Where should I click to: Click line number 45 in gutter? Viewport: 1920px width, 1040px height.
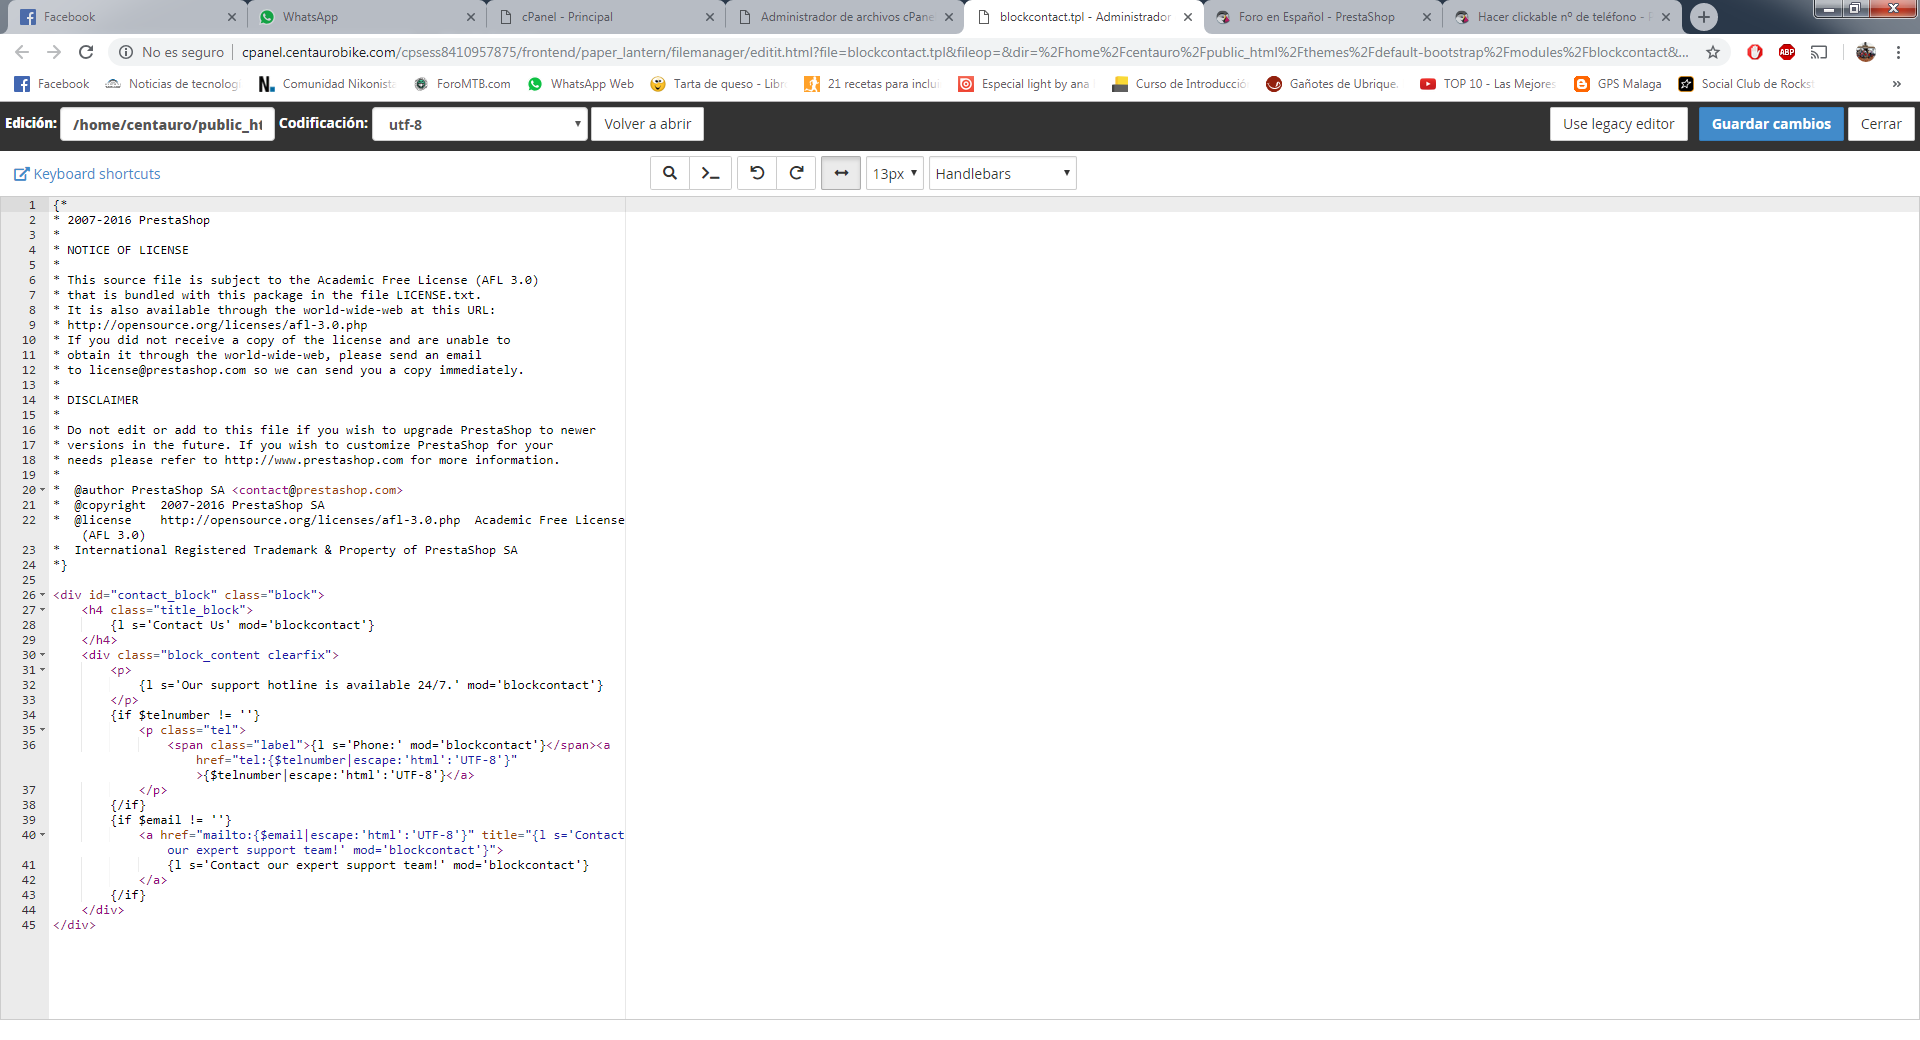tap(29, 925)
